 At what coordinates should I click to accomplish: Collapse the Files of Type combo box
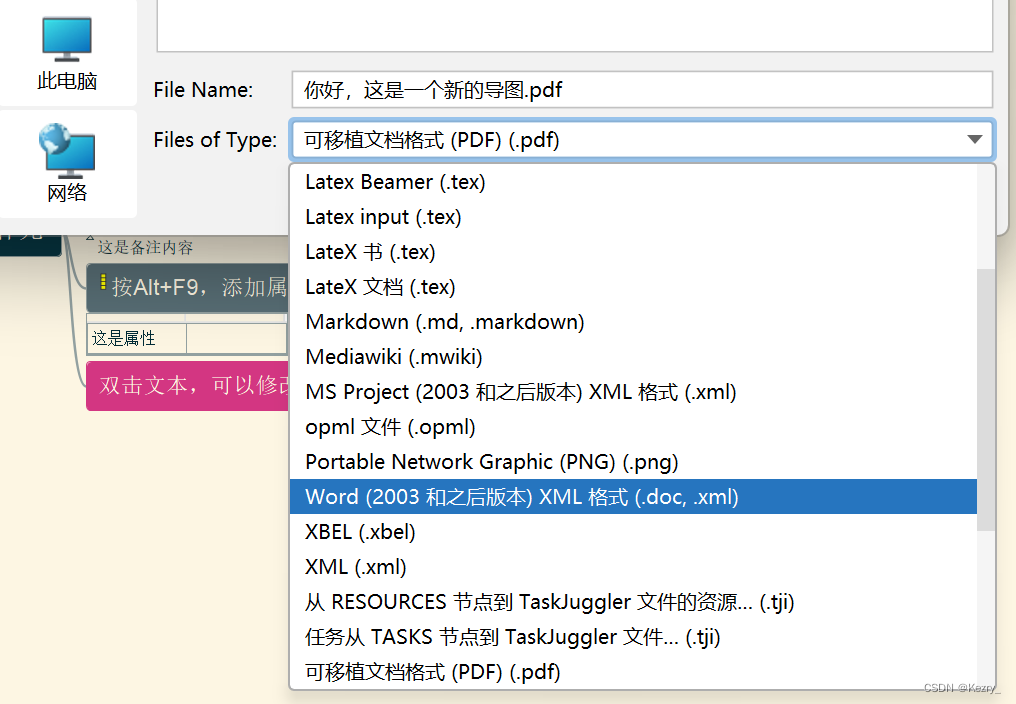click(x=641, y=139)
